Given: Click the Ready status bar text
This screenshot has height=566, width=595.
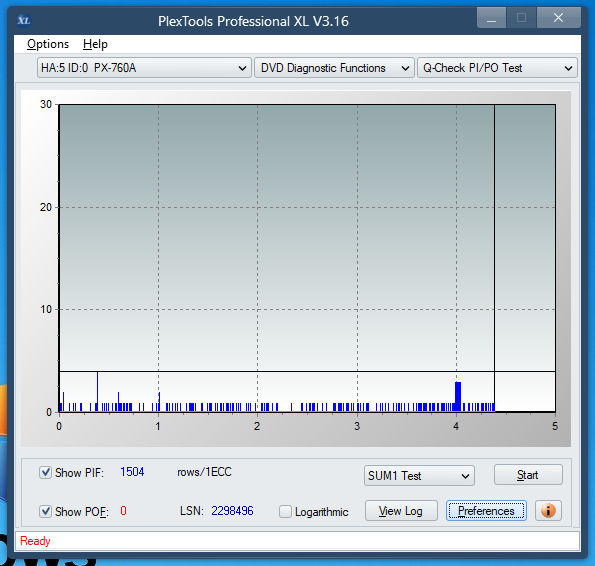Looking at the screenshot, I should 35,541.
